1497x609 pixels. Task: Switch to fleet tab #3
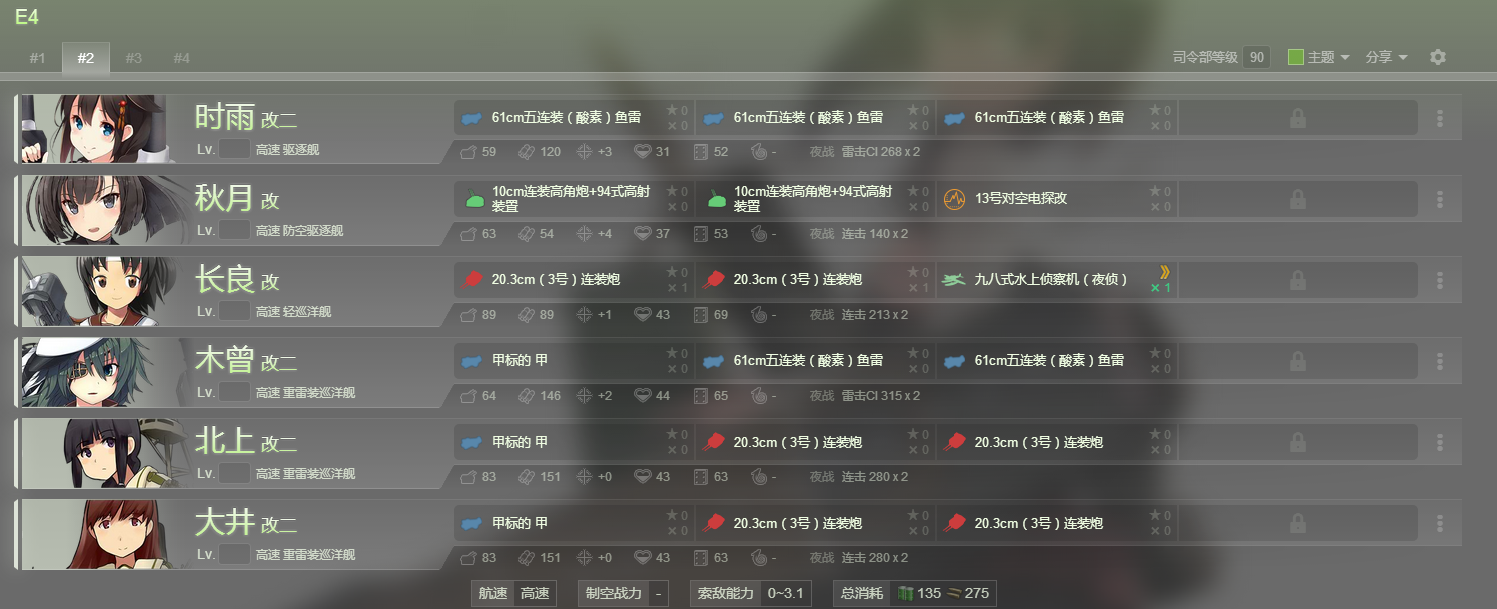point(133,58)
